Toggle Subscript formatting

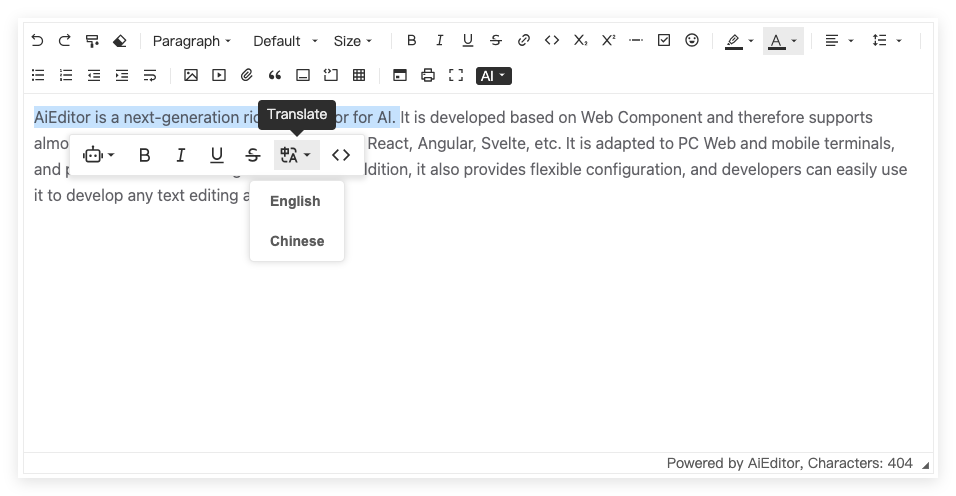click(x=580, y=41)
